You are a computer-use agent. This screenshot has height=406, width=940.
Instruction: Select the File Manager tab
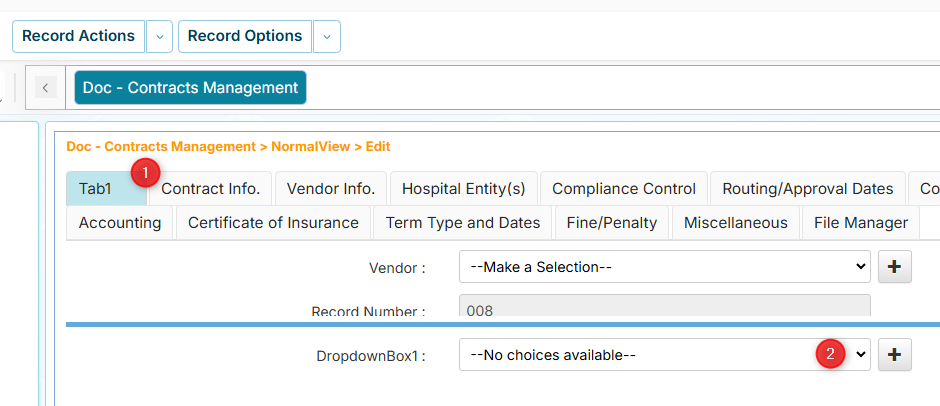(x=861, y=223)
